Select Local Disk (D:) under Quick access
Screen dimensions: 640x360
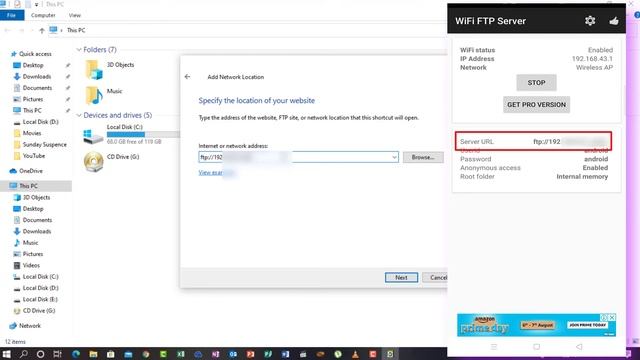36,122
